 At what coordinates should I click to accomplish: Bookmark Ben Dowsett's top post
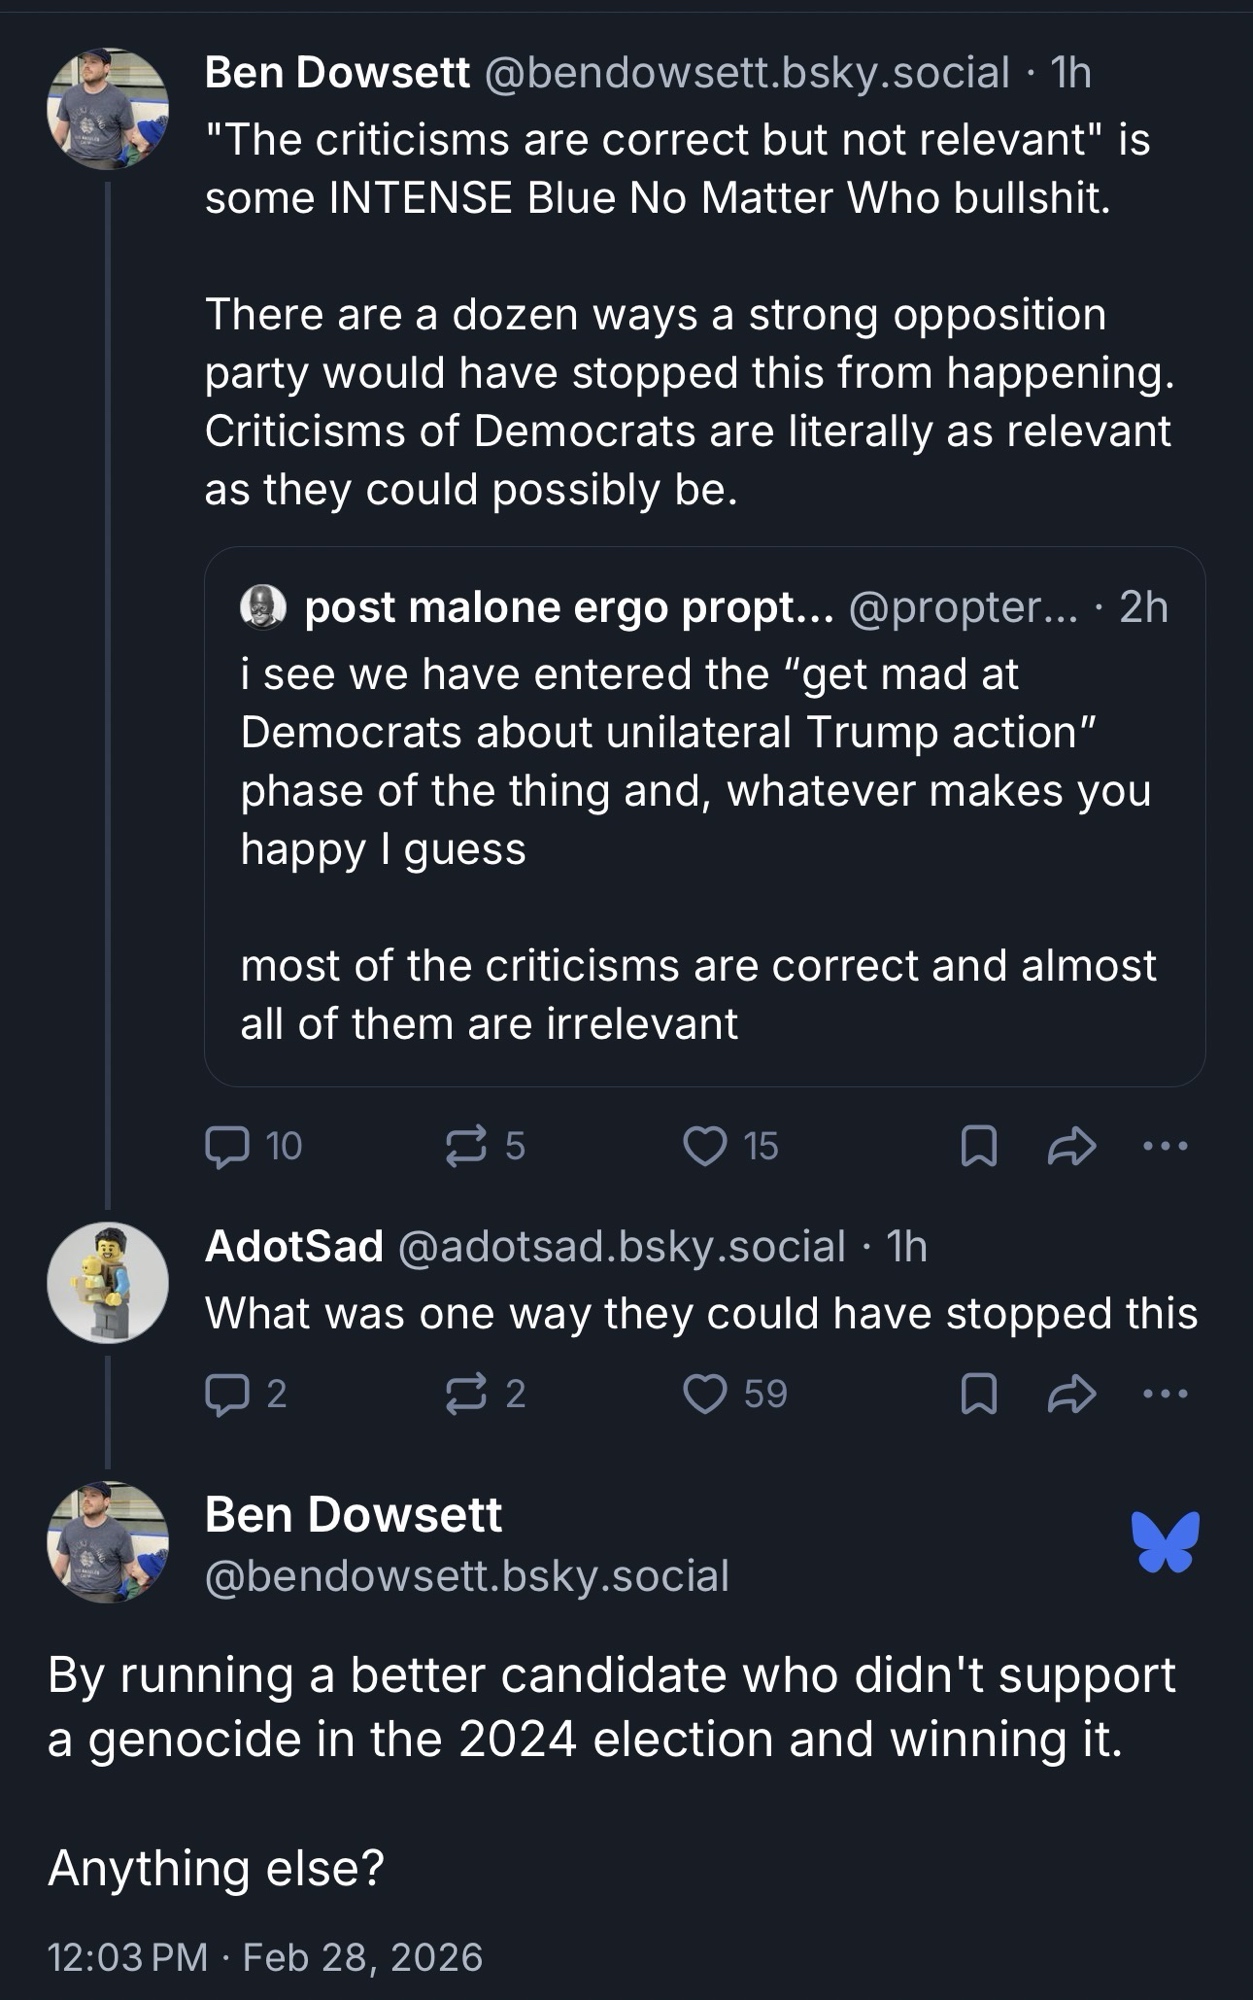click(978, 1146)
